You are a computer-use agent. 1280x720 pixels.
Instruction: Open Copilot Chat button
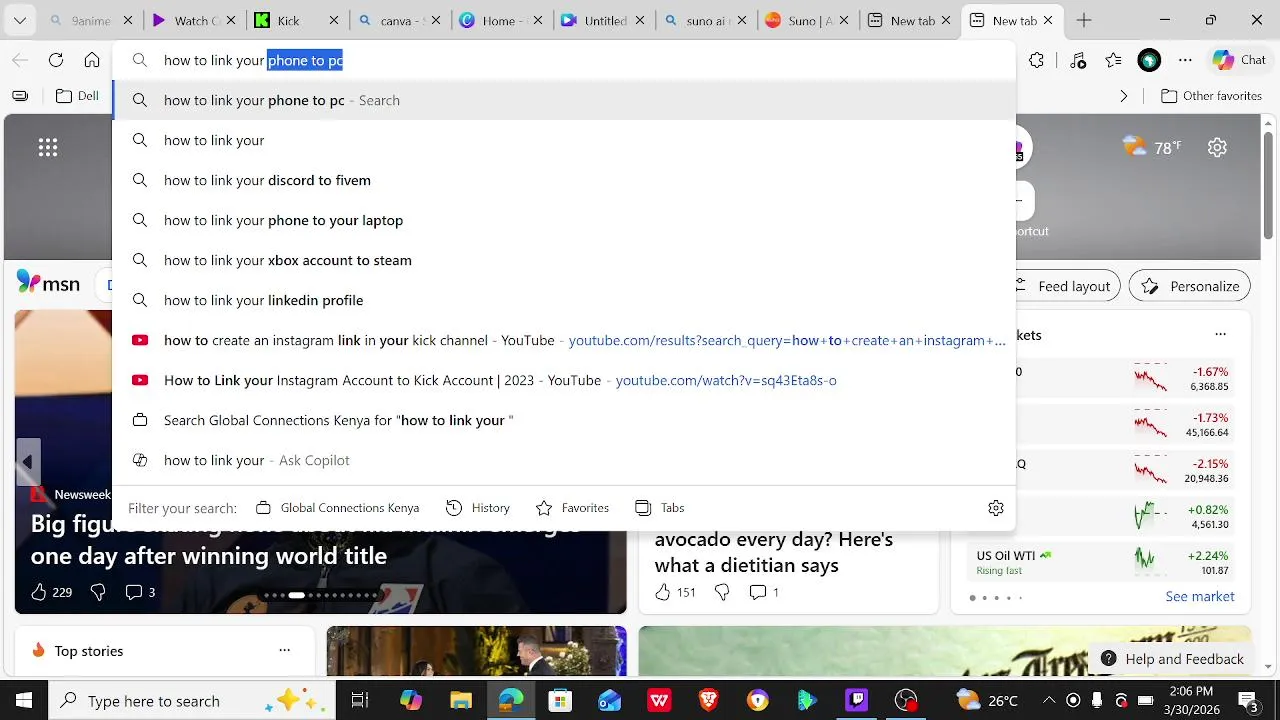click(1239, 60)
